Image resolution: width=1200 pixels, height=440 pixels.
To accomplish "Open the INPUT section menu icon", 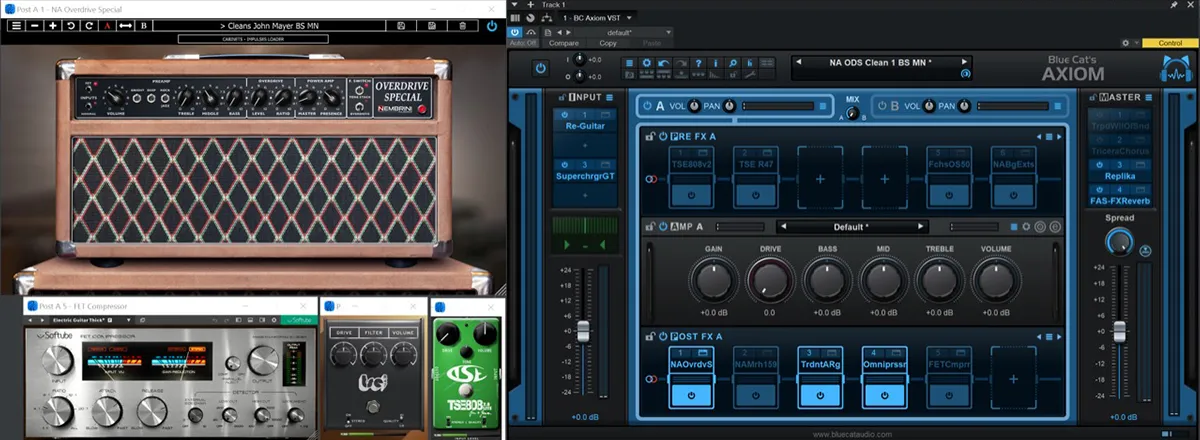I will (x=607, y=97).
